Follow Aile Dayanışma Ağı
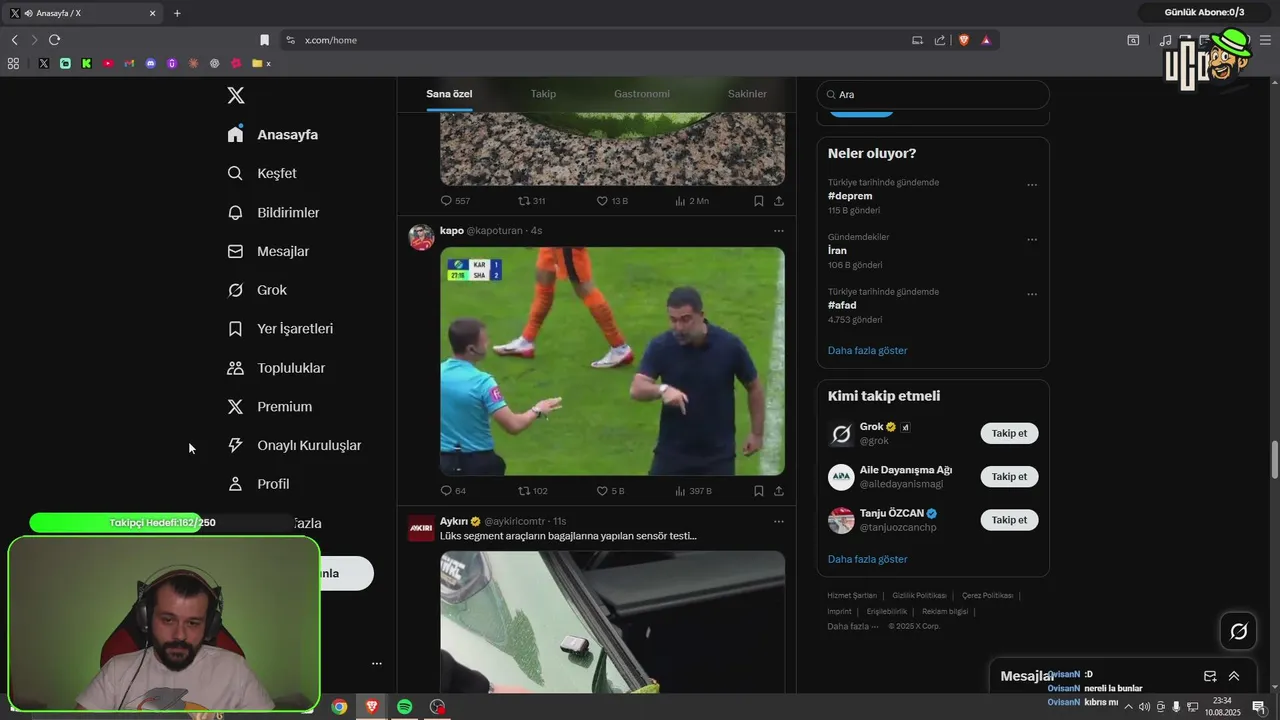 [1009, 477]
